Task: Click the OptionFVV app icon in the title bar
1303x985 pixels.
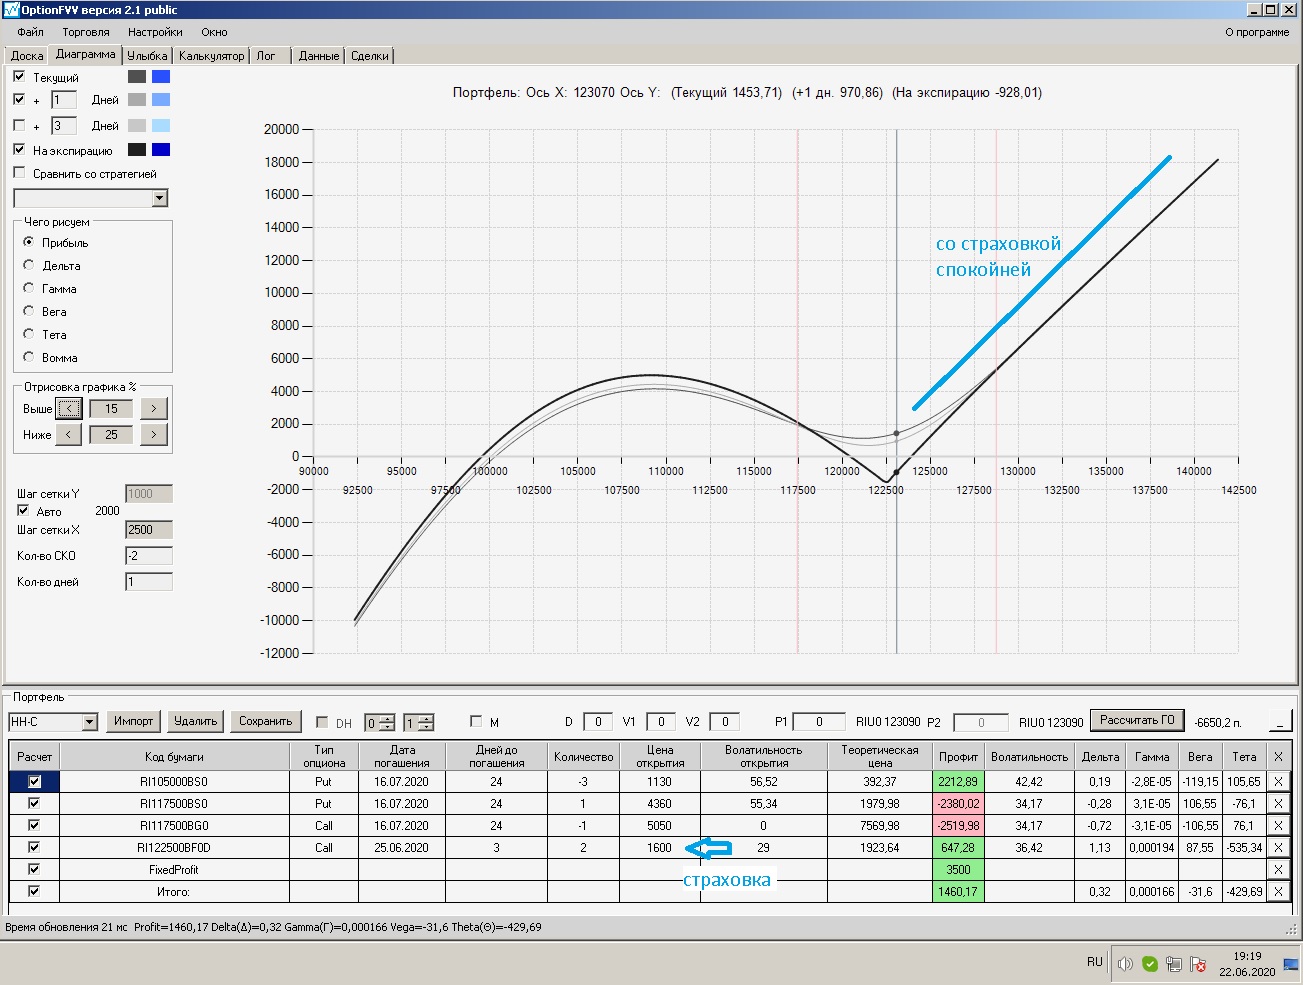Action: 12,10
